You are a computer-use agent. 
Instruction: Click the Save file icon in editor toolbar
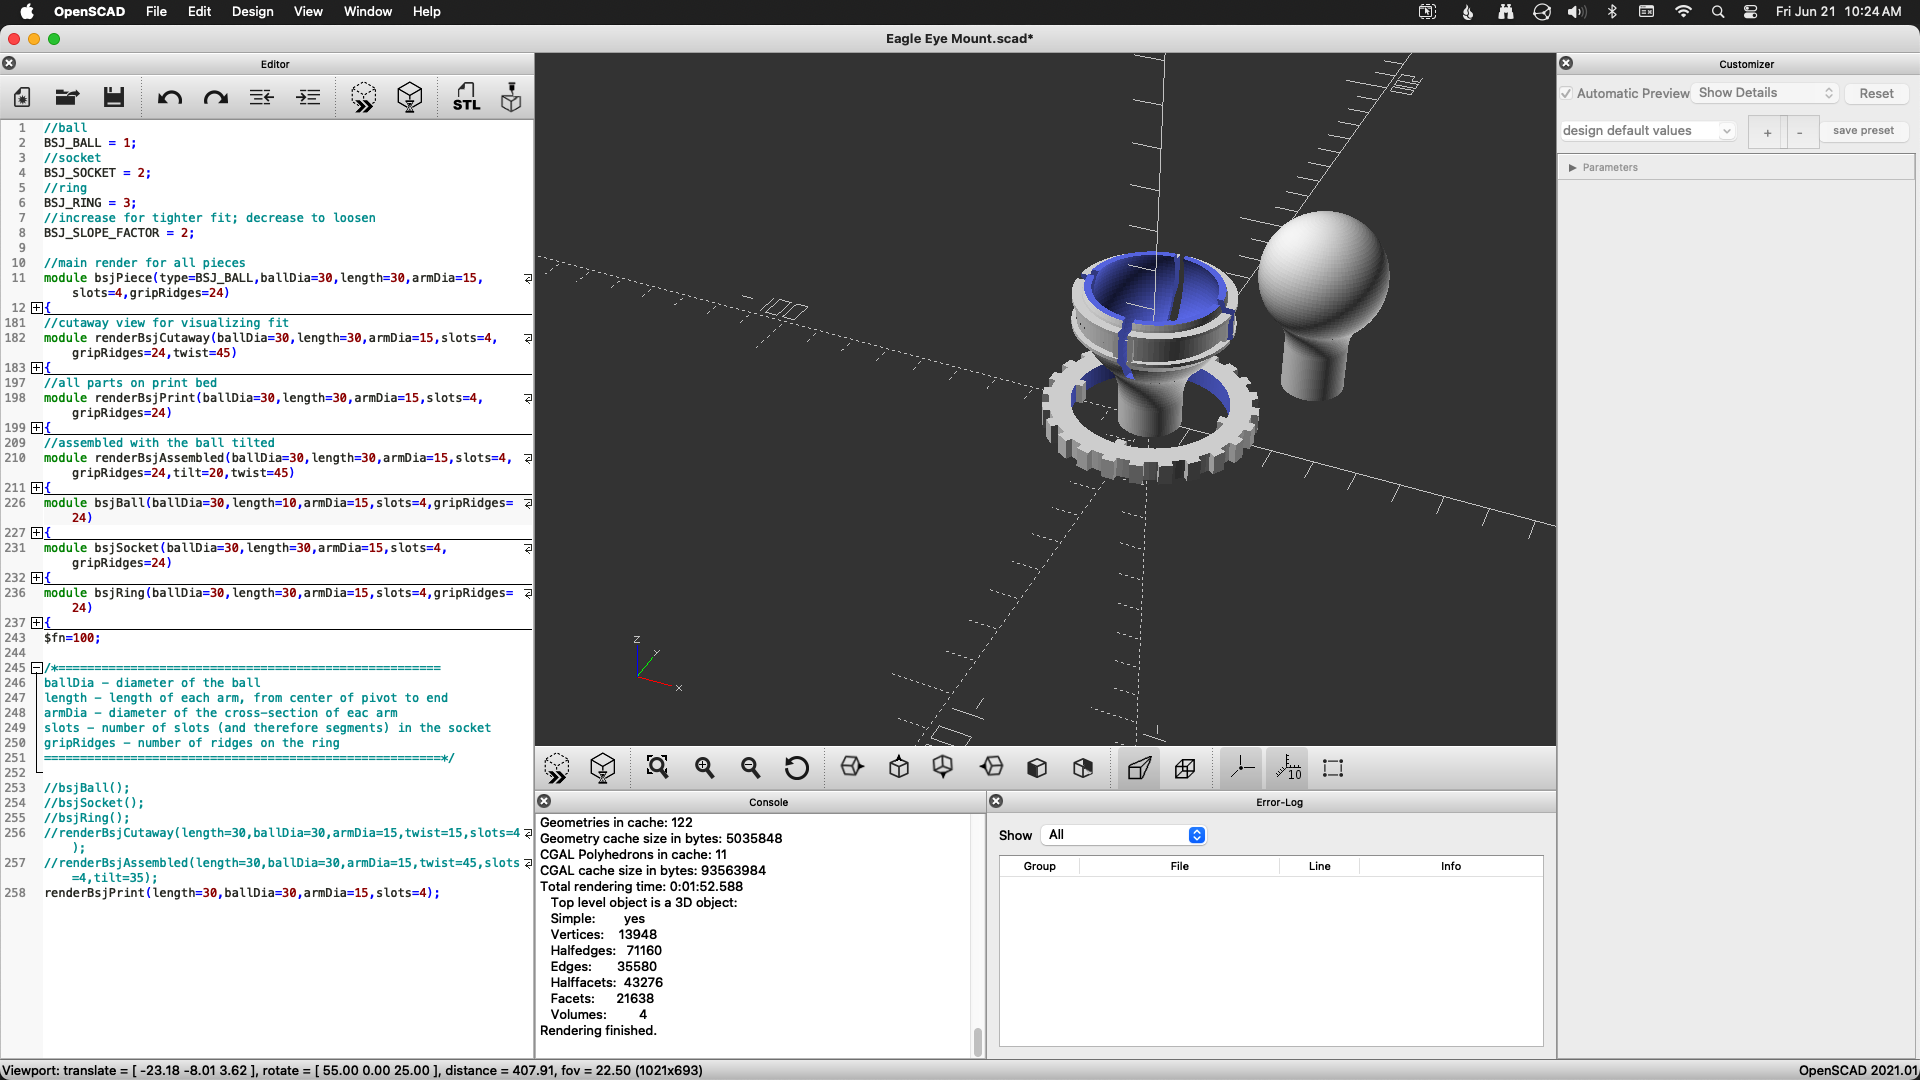click(x=114, y=97)
